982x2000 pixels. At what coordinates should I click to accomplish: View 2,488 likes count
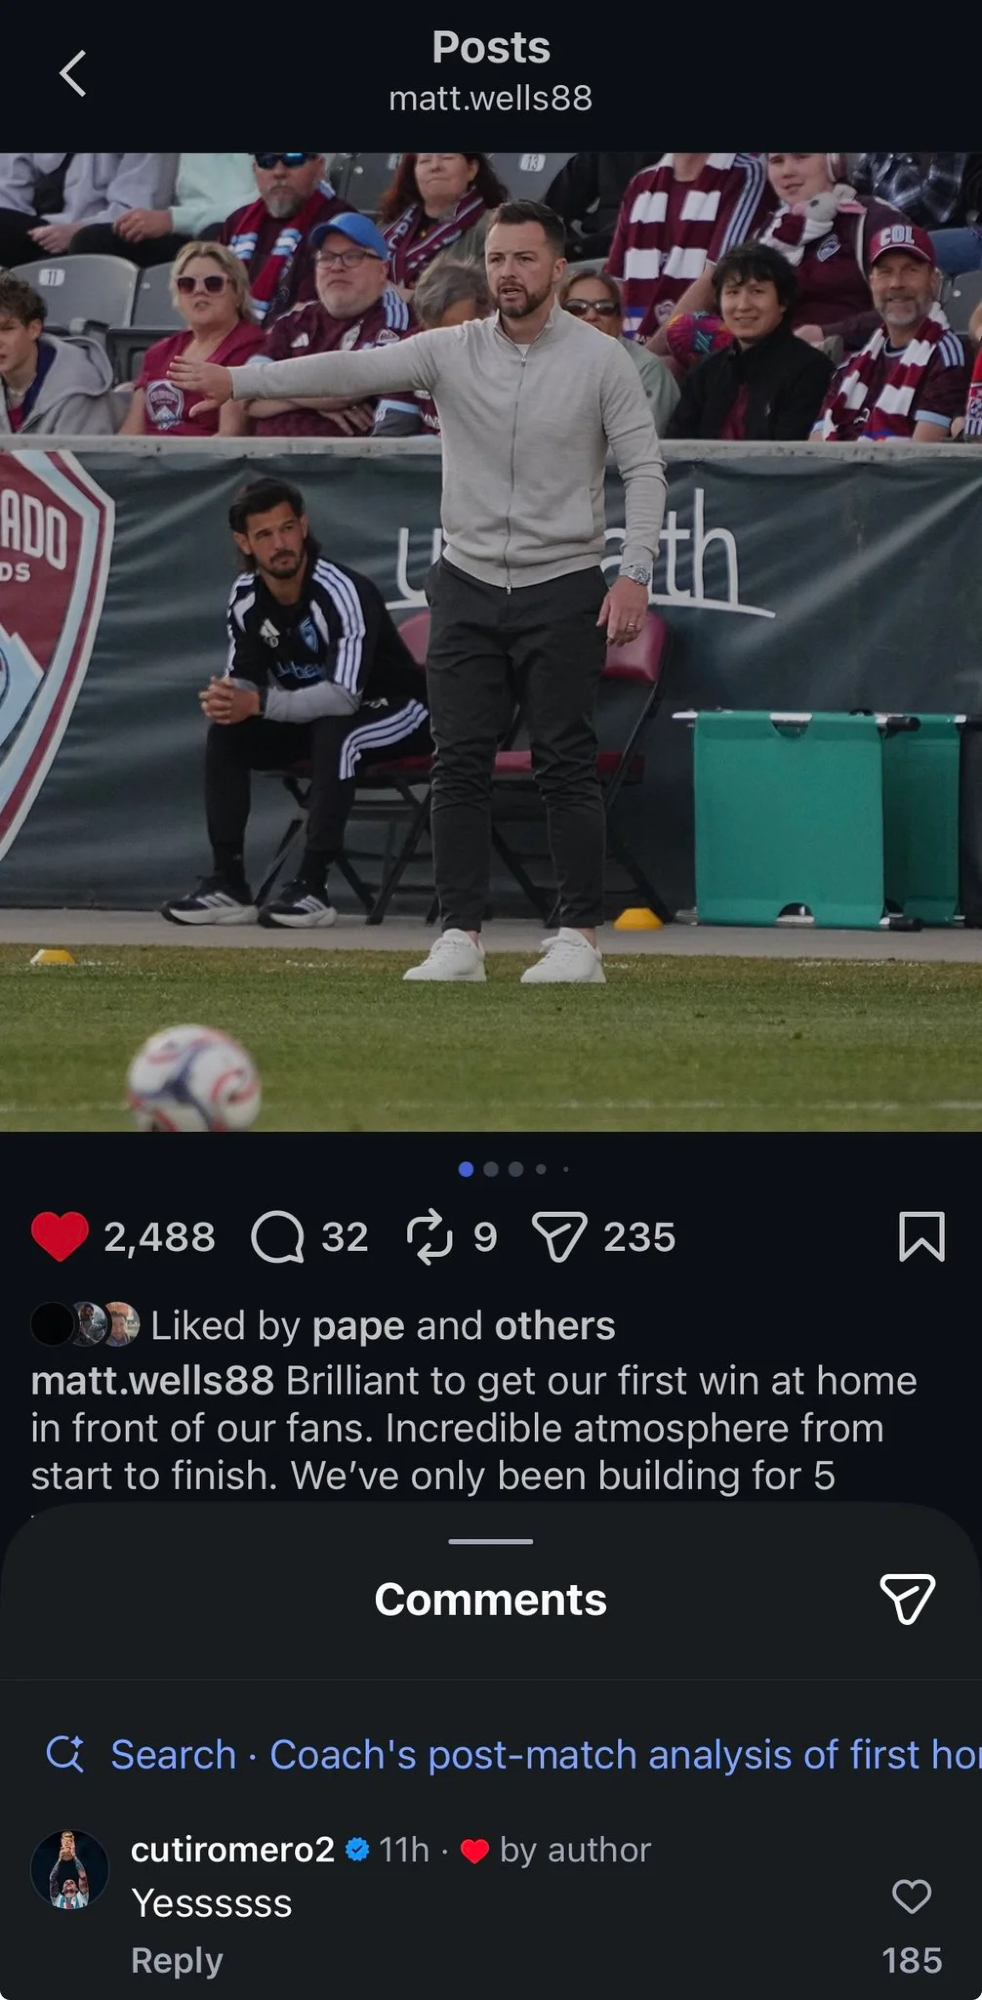[160, 1238]
